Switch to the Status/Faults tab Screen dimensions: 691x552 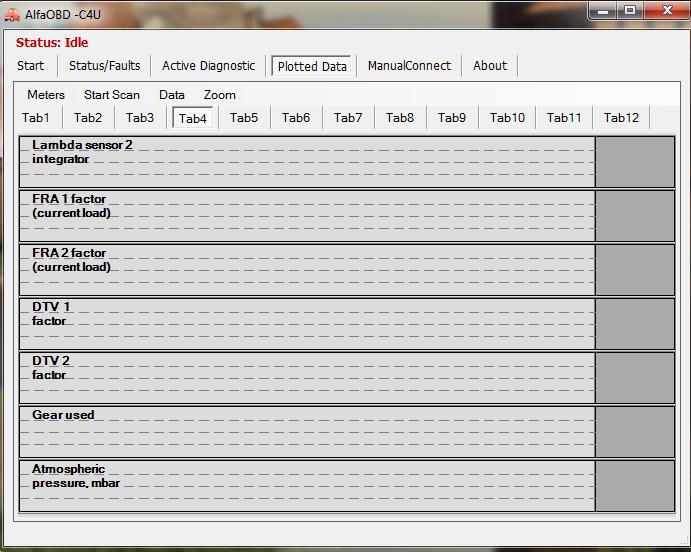[x=104, y=66]
